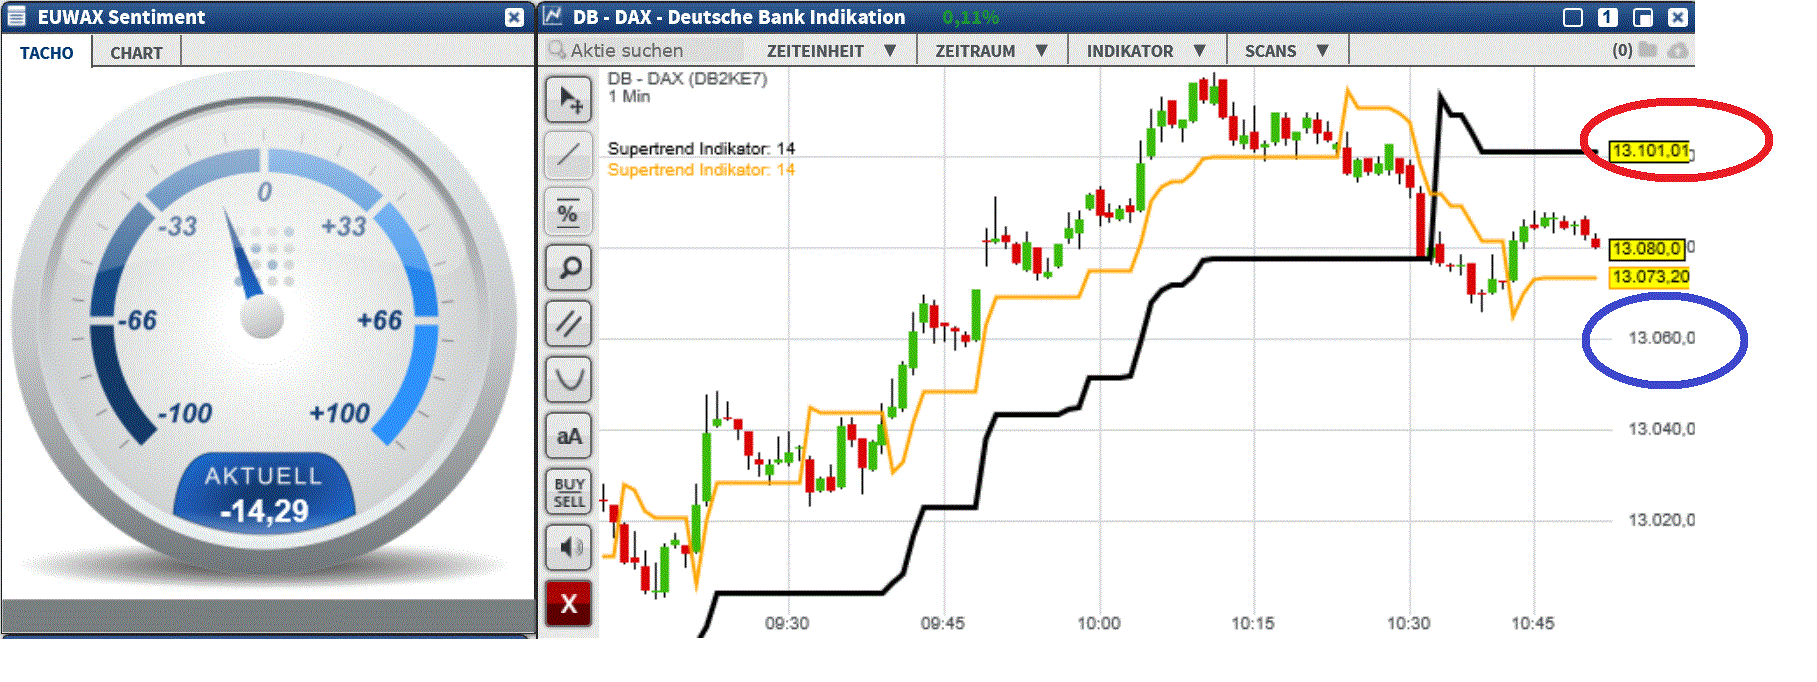Select the percent retracement tool
This screenshot has height=682, width=1817.
pos(569,211)
